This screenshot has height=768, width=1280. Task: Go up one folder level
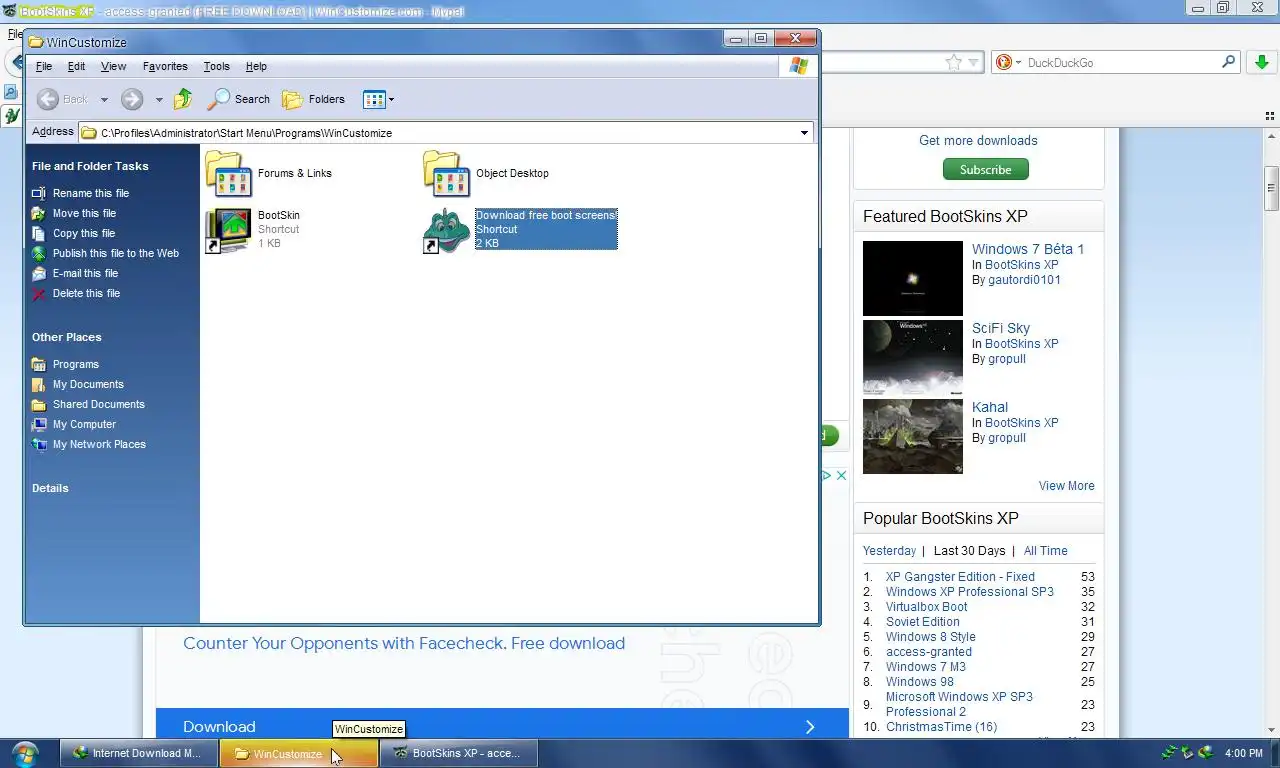183,99
